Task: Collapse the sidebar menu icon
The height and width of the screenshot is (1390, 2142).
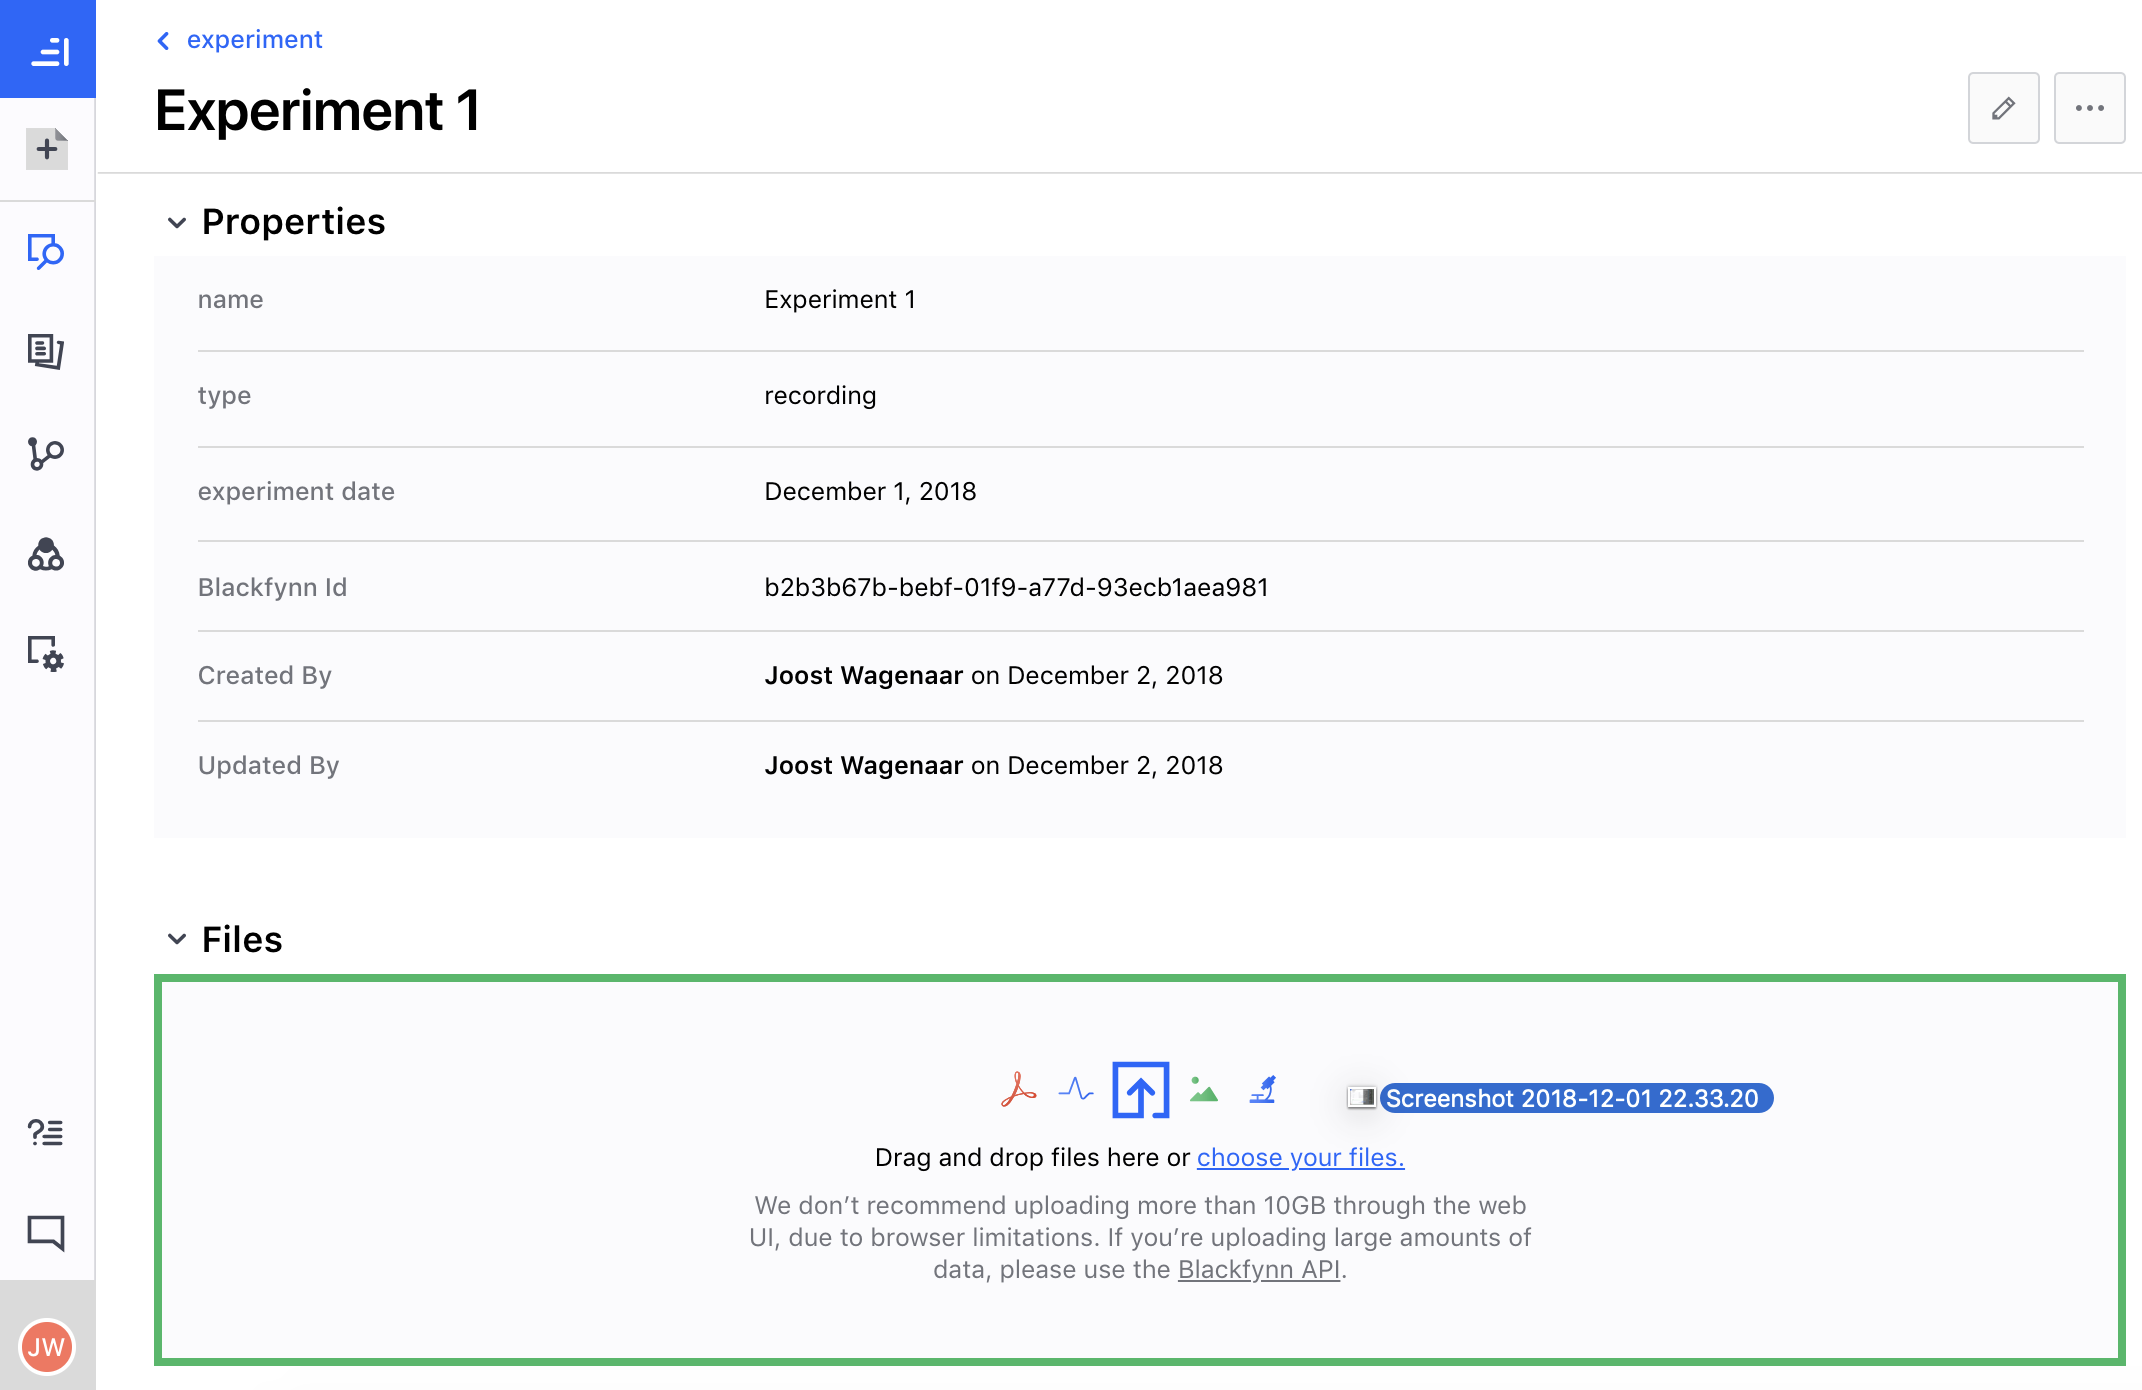Action: click(x=49, y=50)
